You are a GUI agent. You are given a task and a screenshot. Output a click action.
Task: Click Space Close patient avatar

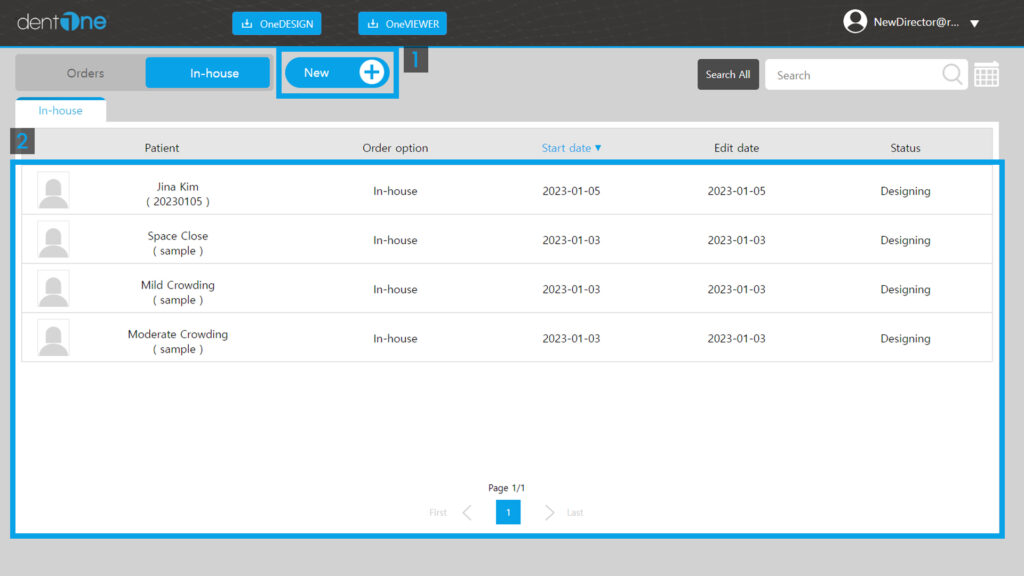pyautogui.click(x=53, y=240)
